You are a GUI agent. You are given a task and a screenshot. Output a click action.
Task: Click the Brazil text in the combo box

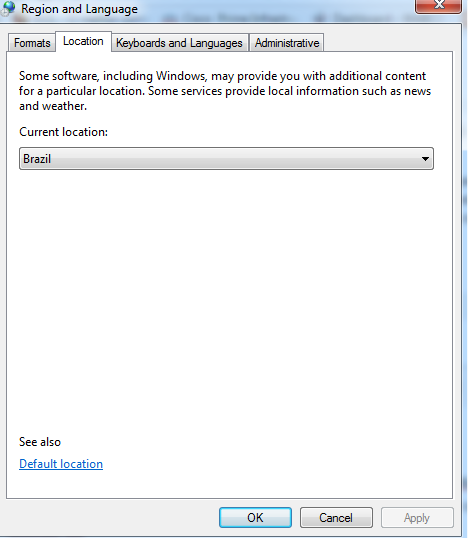pos(37,159)
